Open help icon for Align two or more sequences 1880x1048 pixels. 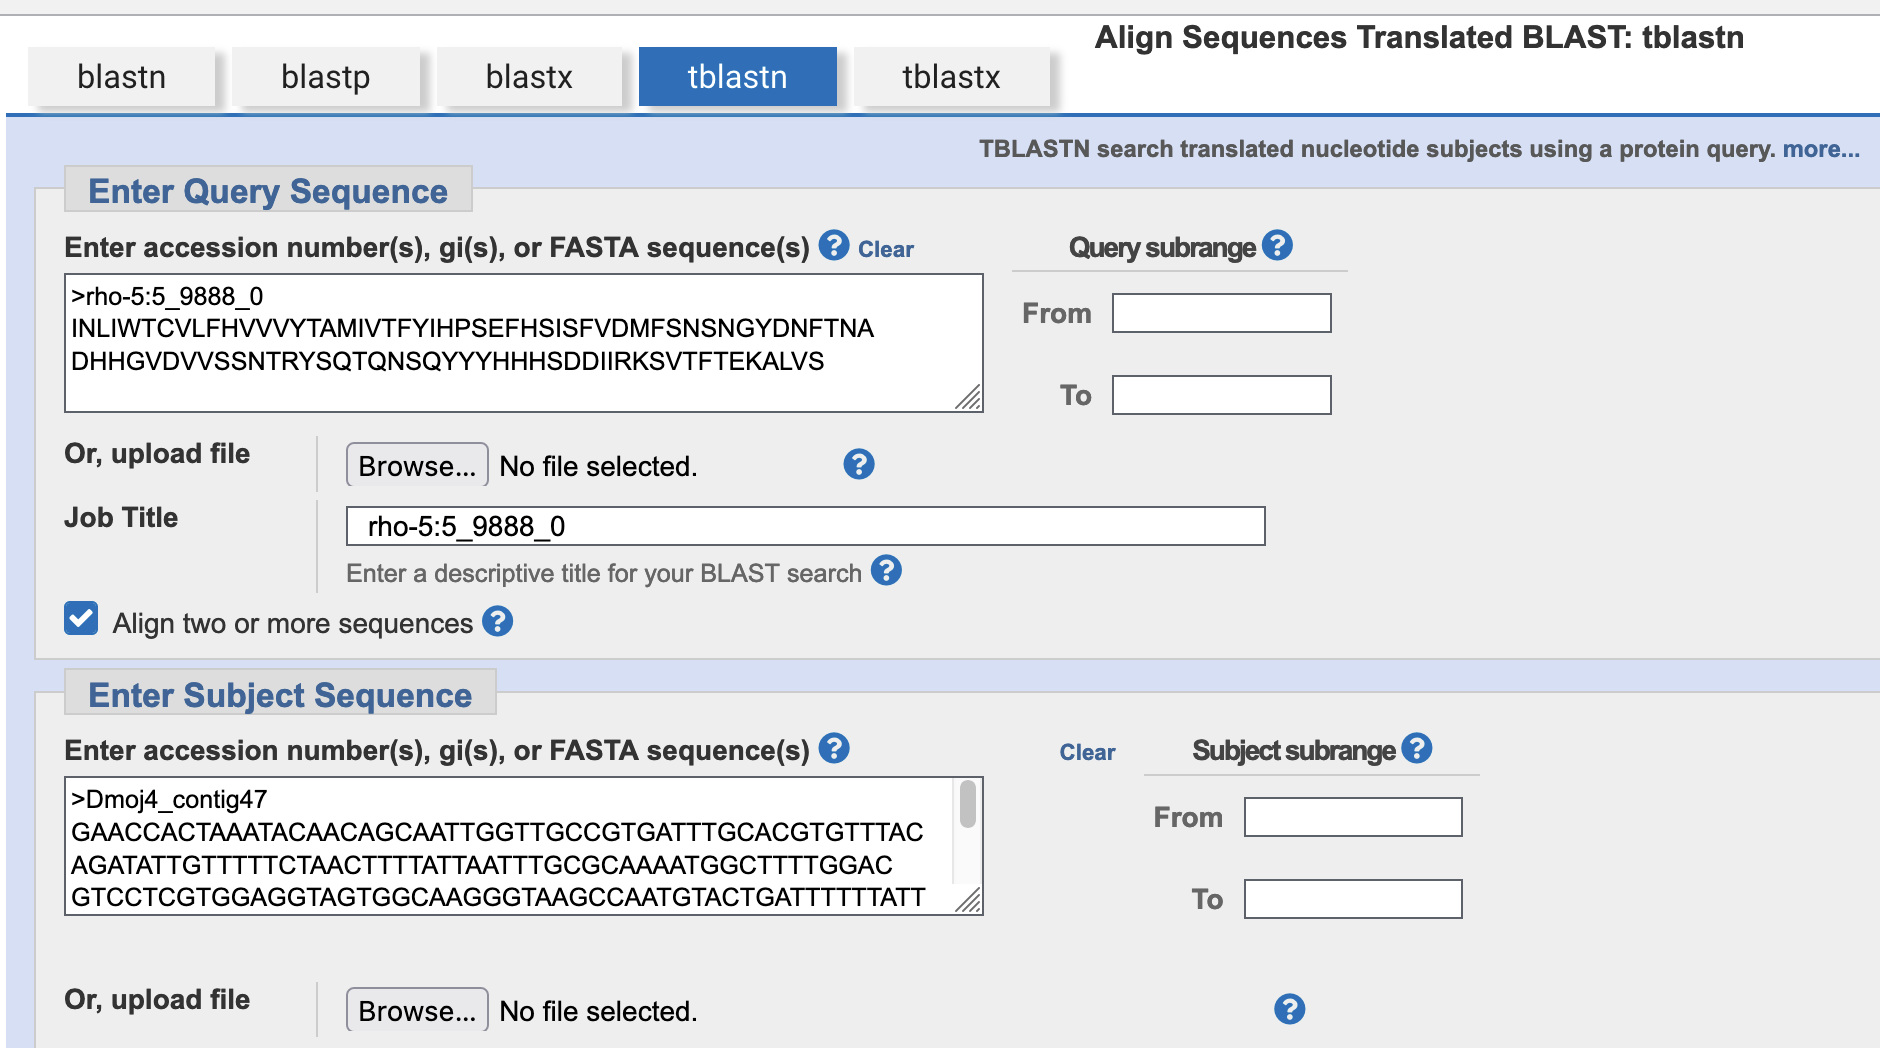tap(498, 621)
